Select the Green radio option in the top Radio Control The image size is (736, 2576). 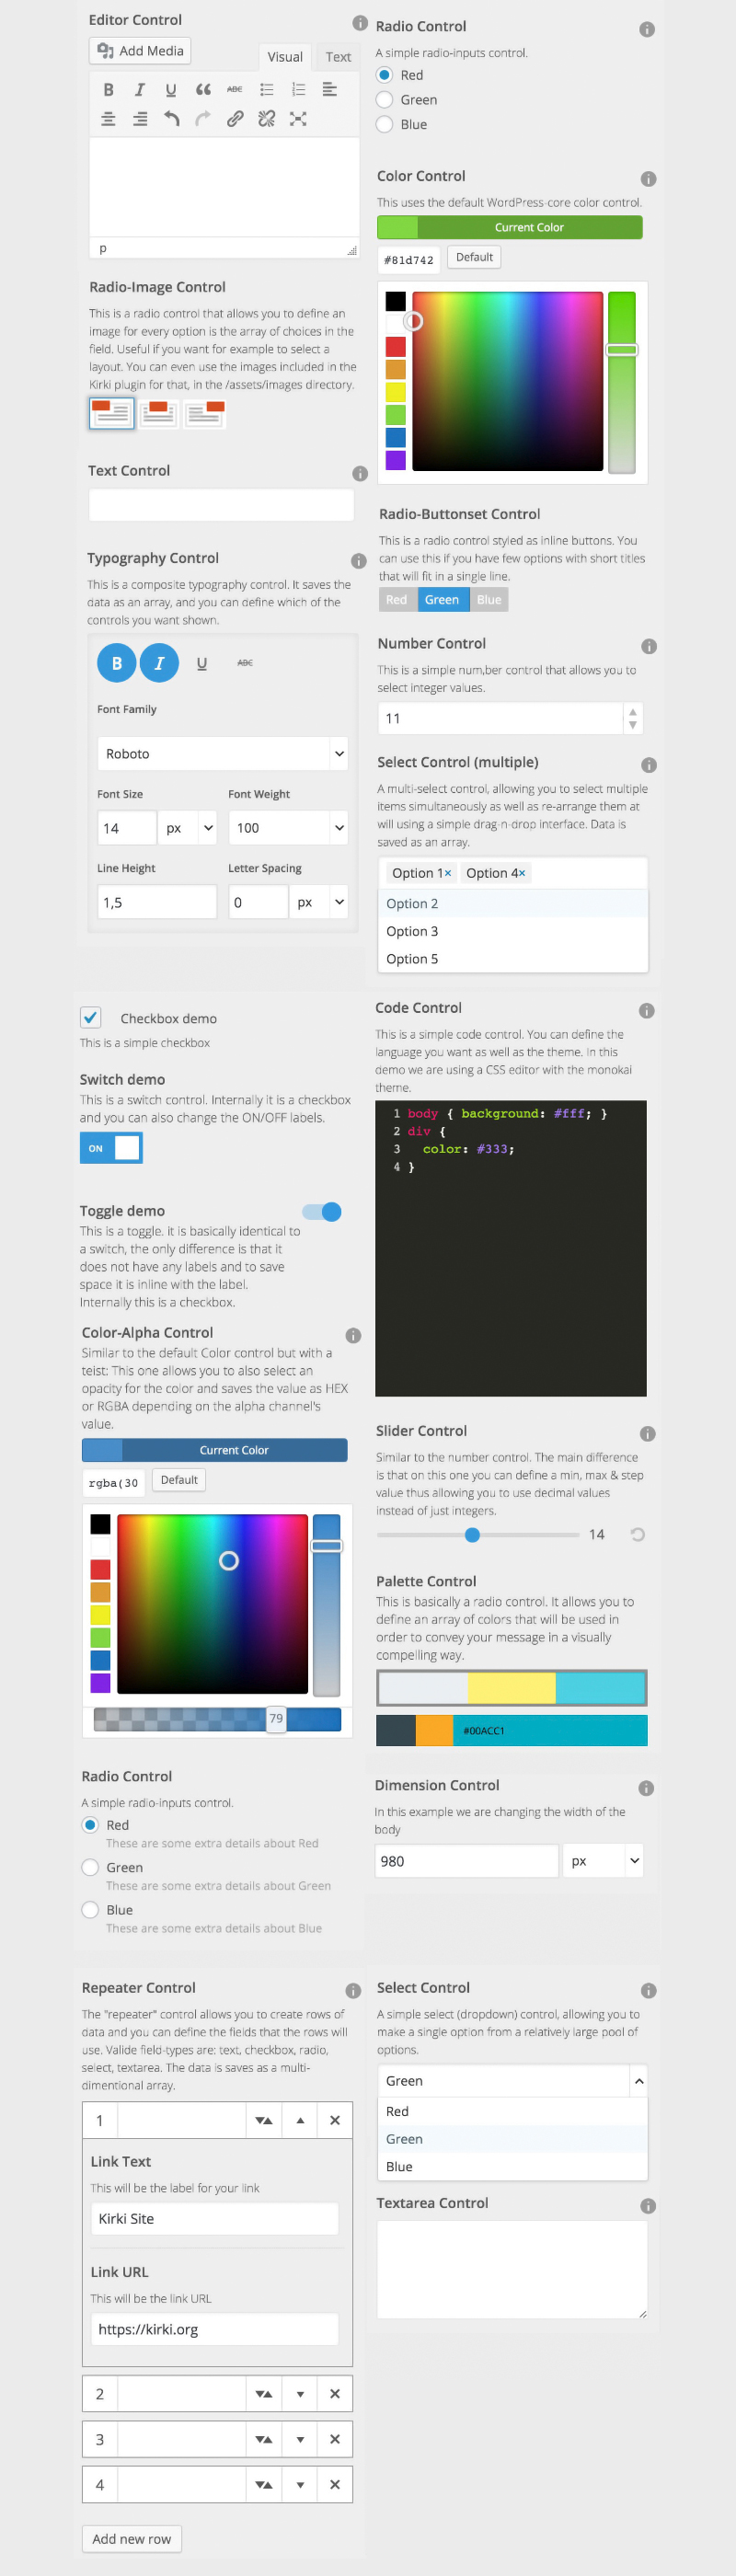[x=385, y=100]
